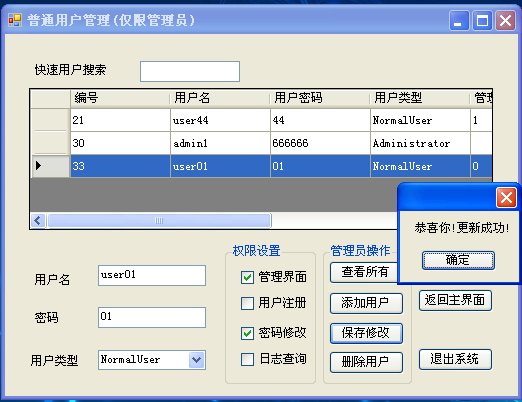Select cell with 编号 30

tap(120, 143)
